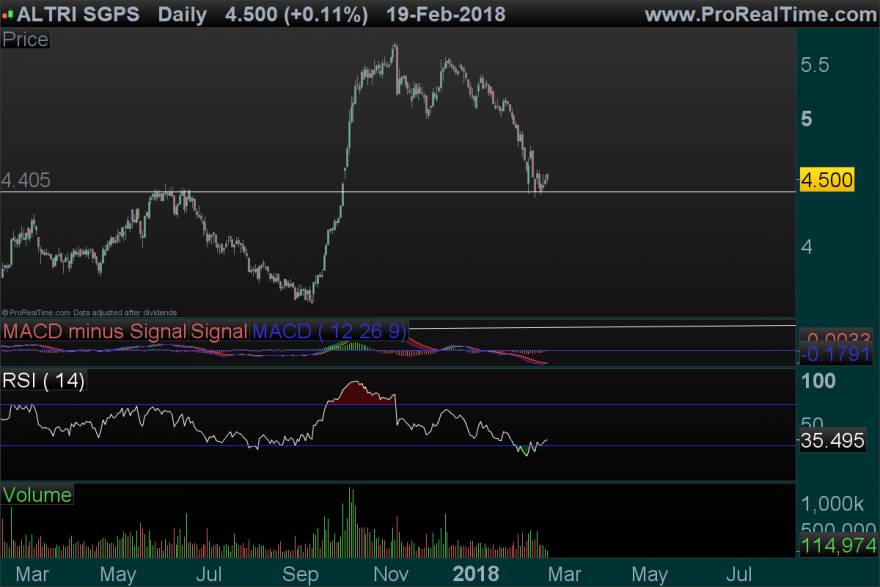
Task: Click the 5.5 price axis value
Action: 814,65
